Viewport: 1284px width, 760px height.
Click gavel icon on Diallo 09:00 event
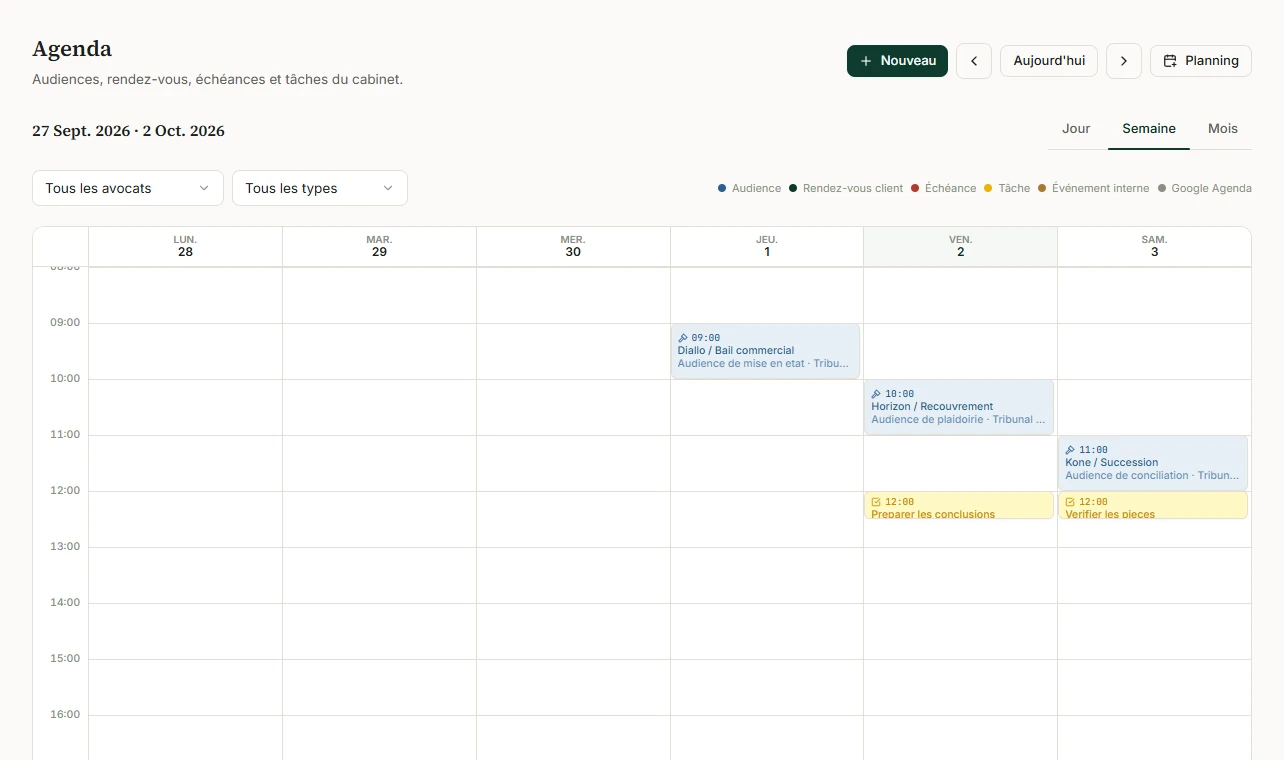tap(683, 338)
